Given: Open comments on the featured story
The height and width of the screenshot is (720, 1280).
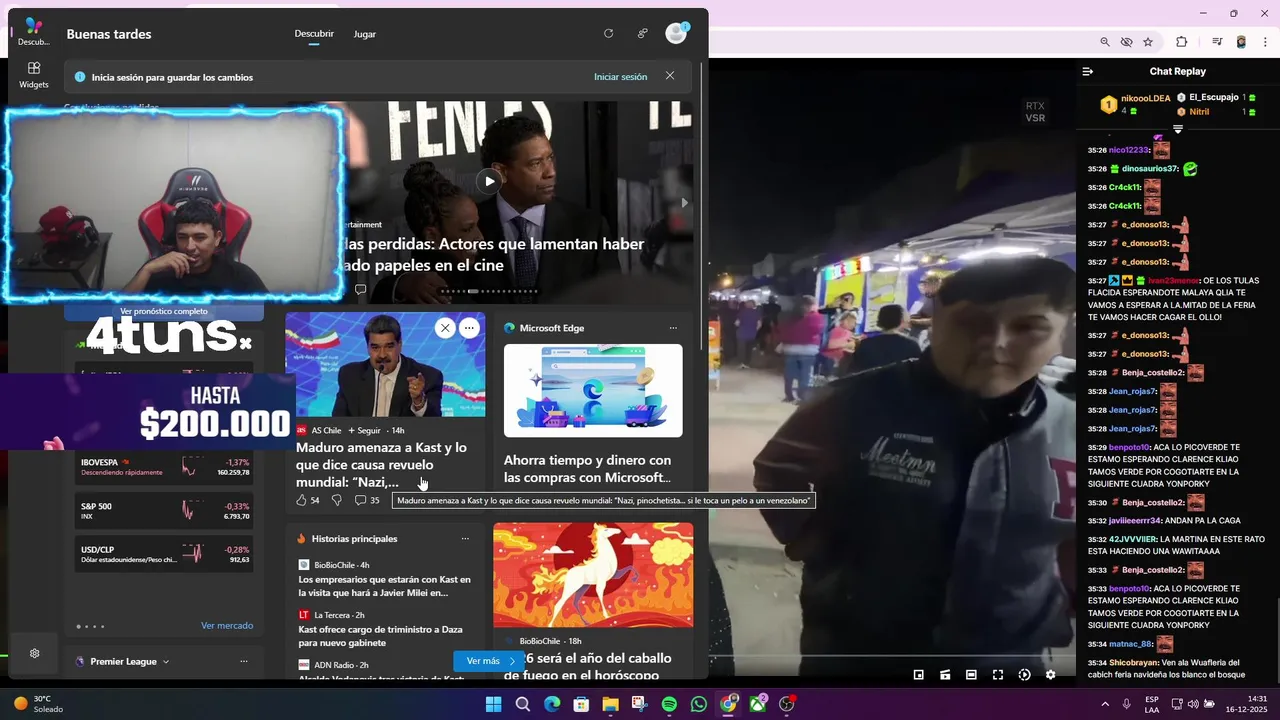Looking at the screenshot, I should (361, 290).
